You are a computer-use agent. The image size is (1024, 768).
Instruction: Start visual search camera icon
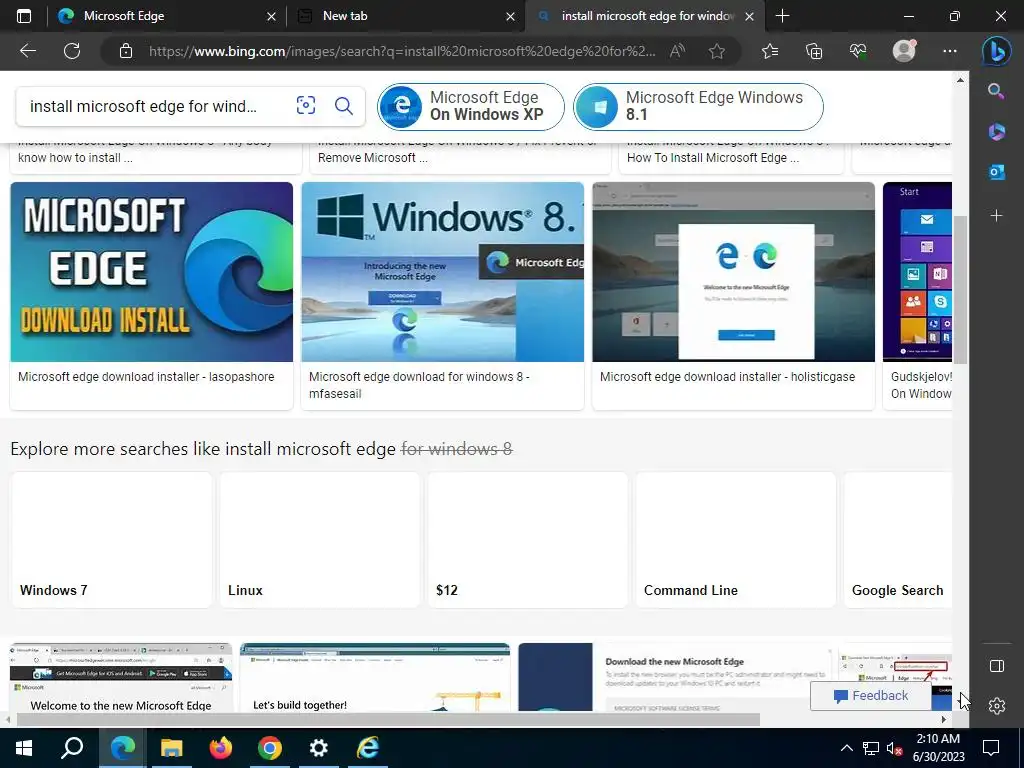306,105
